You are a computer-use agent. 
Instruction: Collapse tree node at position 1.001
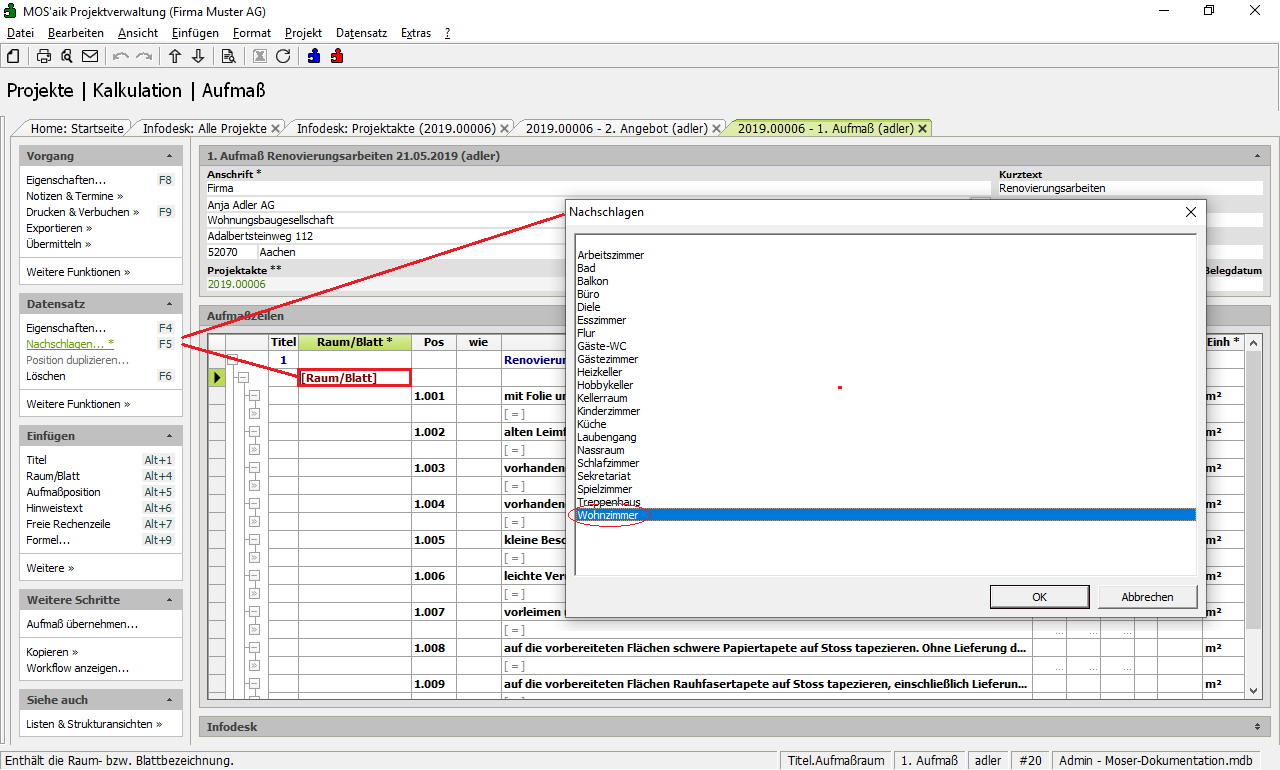coord(254,396)
